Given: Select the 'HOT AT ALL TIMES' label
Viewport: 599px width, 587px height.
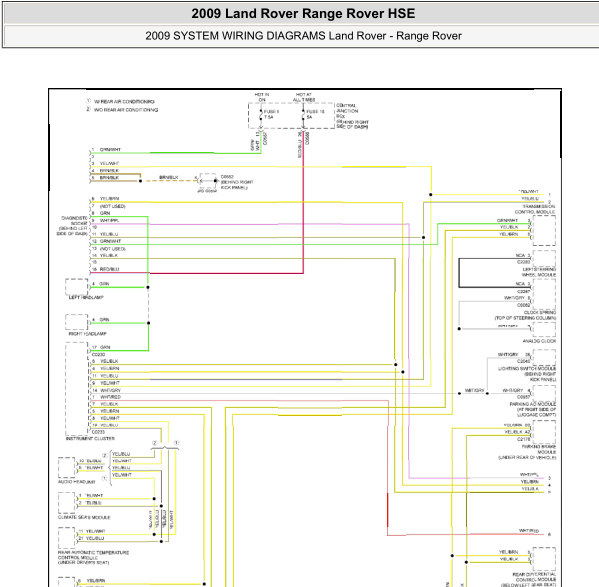Looking at the screenshot, I should tap(304, 97).
